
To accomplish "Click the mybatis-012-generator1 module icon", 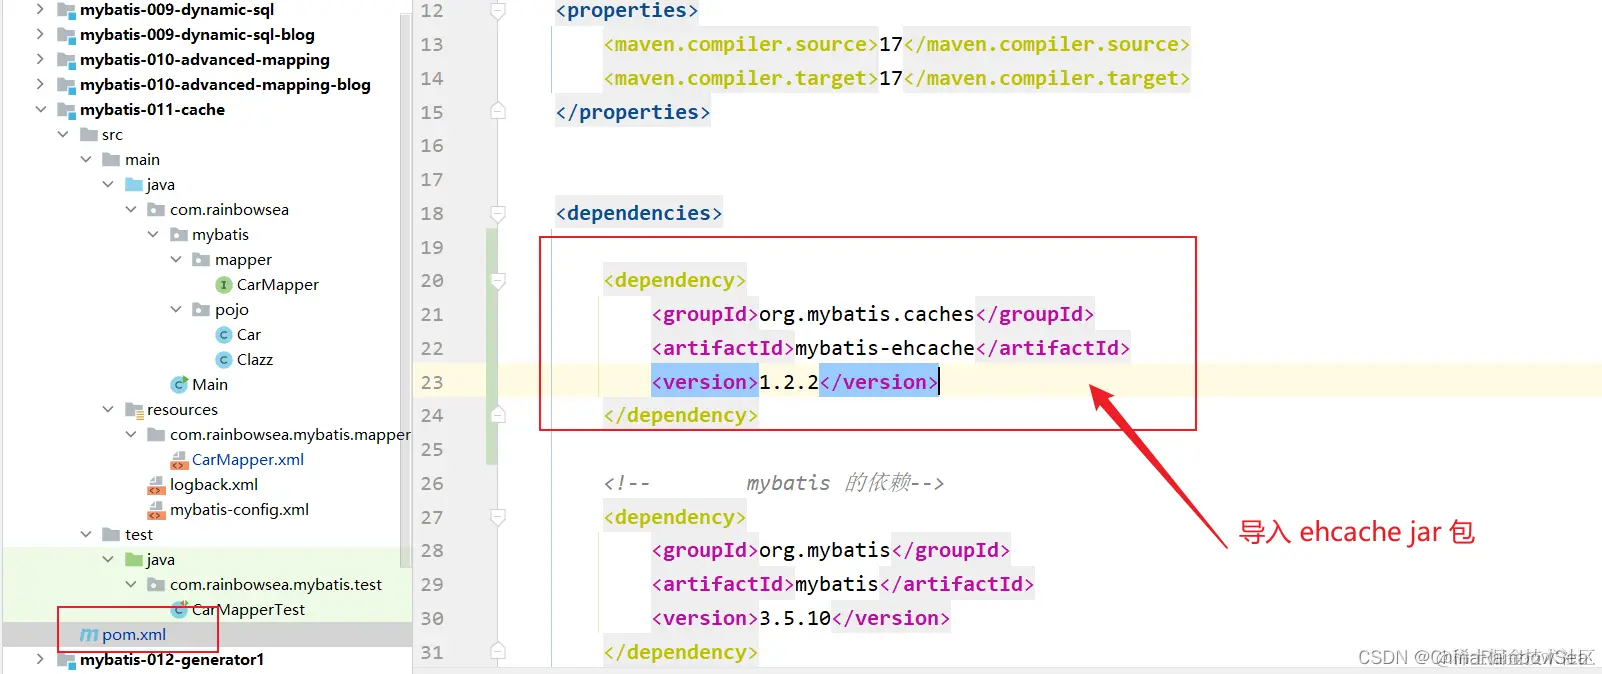I will 67,660.
